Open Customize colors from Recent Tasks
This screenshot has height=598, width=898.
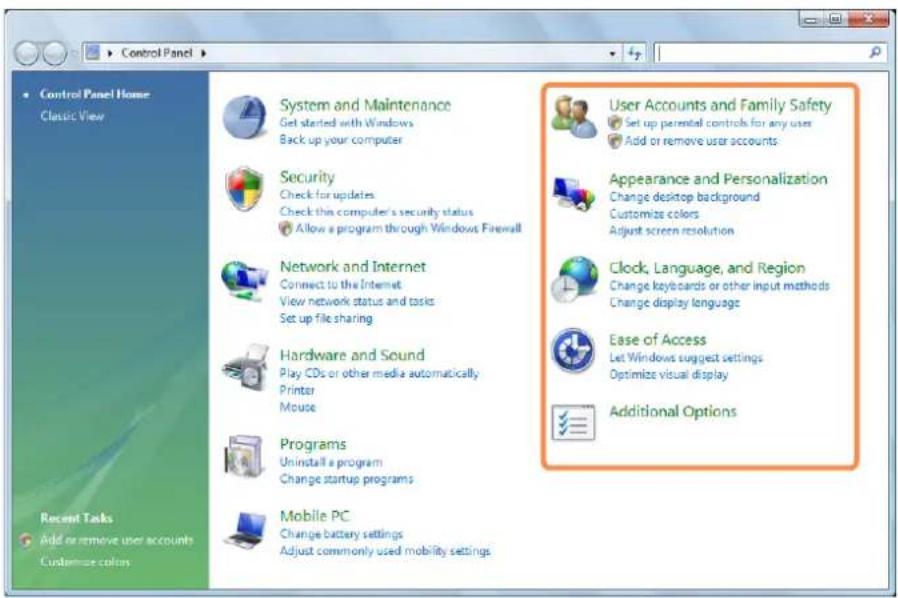click(85, 562)
